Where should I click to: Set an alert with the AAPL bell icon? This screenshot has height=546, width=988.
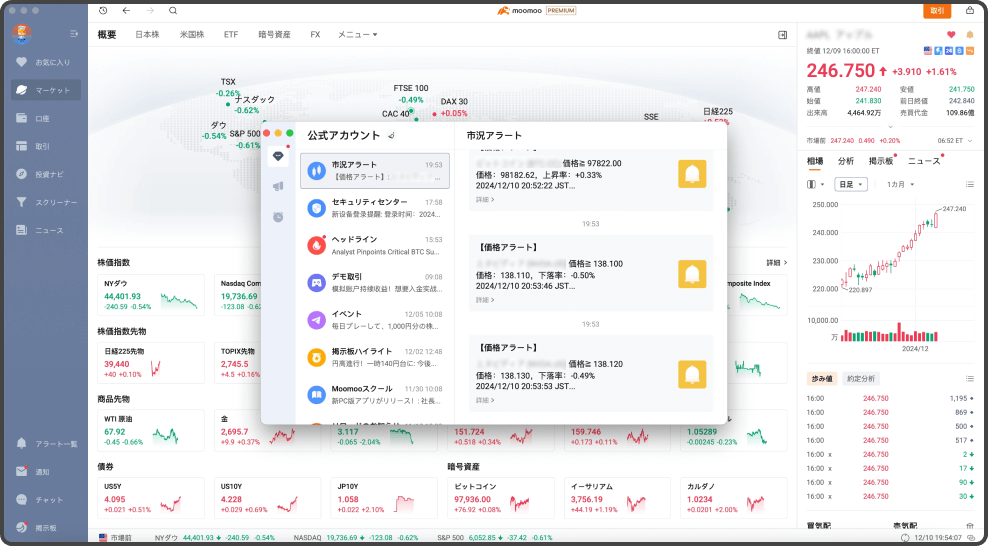[970, 35]
